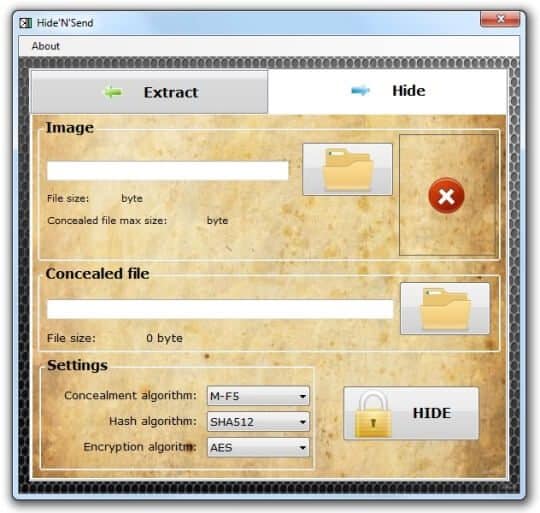Click the empty image preview thumbnail area

click(x=448, y=195)
